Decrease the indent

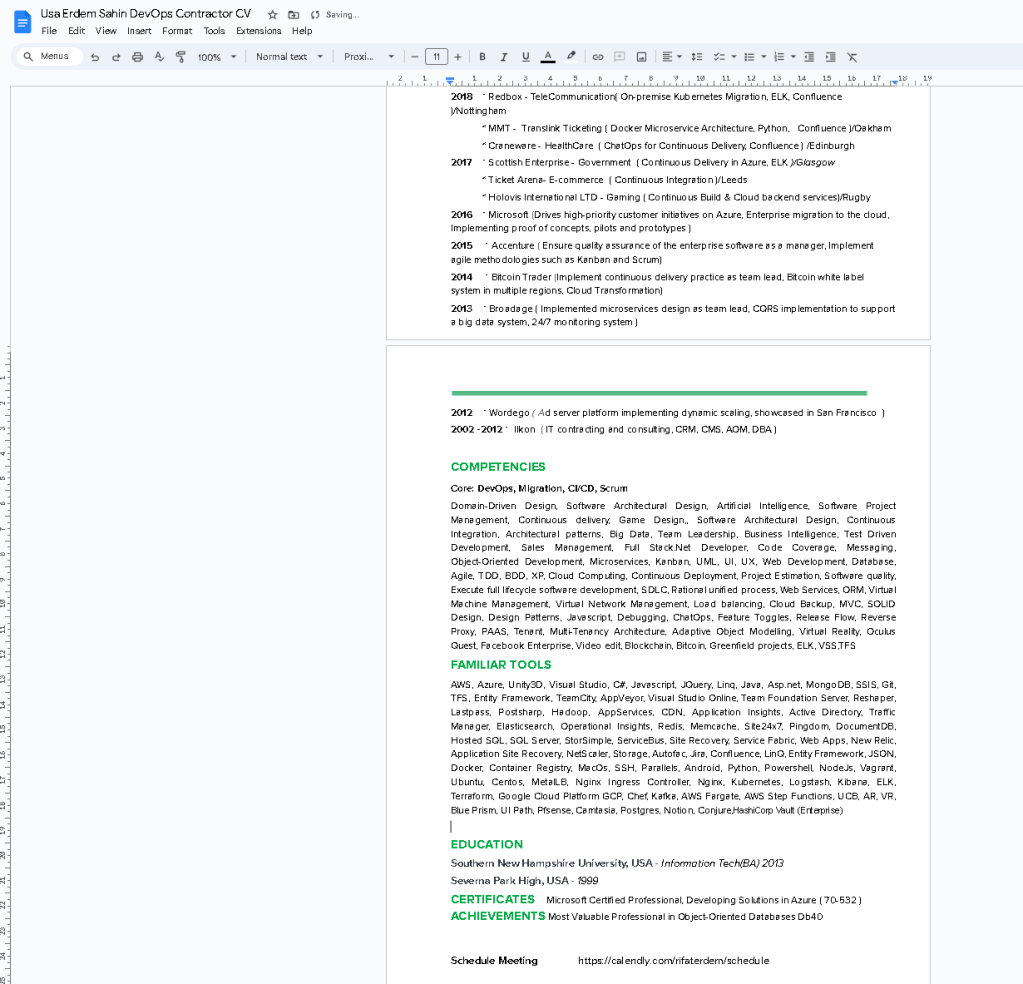tap(809, 57)
